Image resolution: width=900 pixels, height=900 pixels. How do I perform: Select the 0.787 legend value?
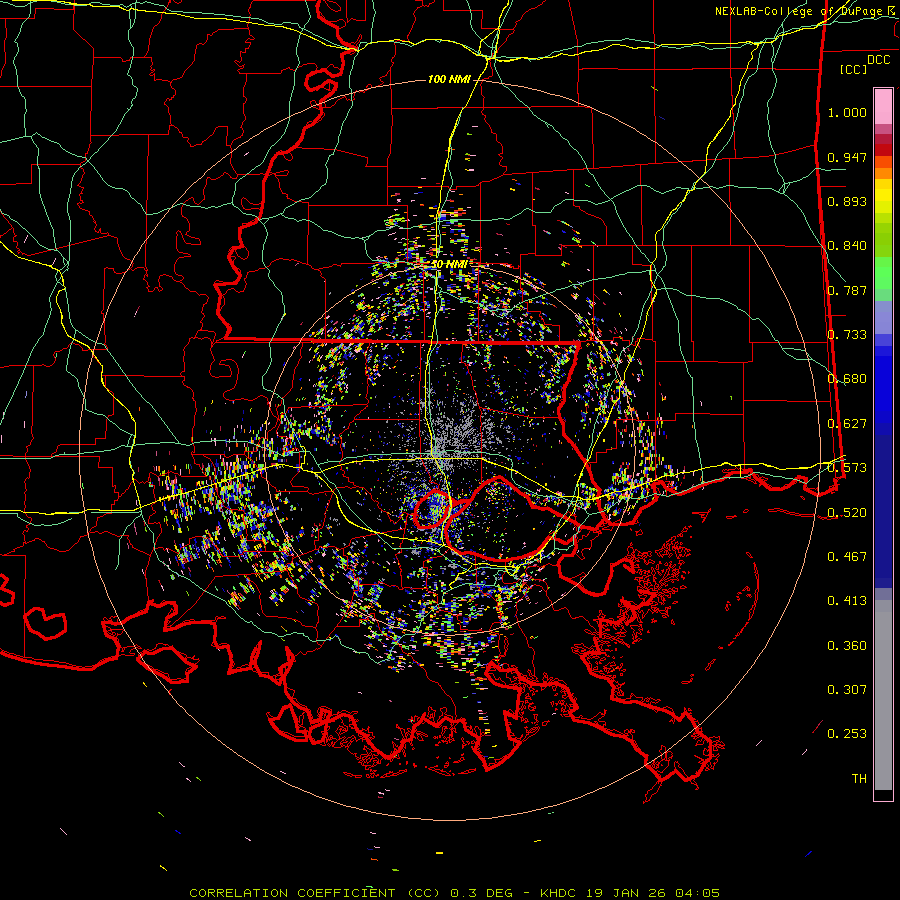click(847, 290)
